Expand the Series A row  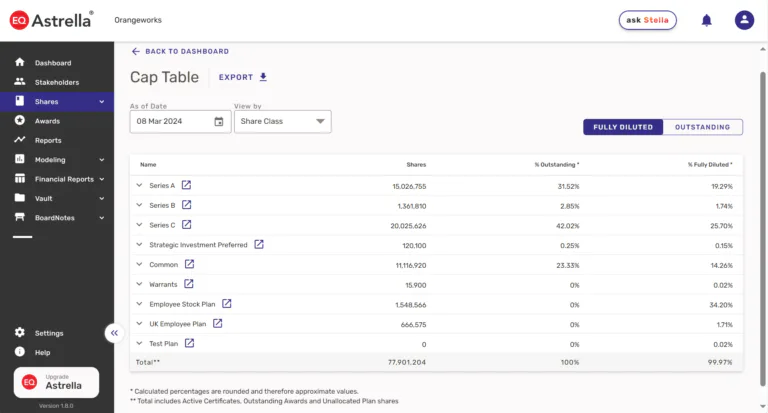[x=139, y=185]
